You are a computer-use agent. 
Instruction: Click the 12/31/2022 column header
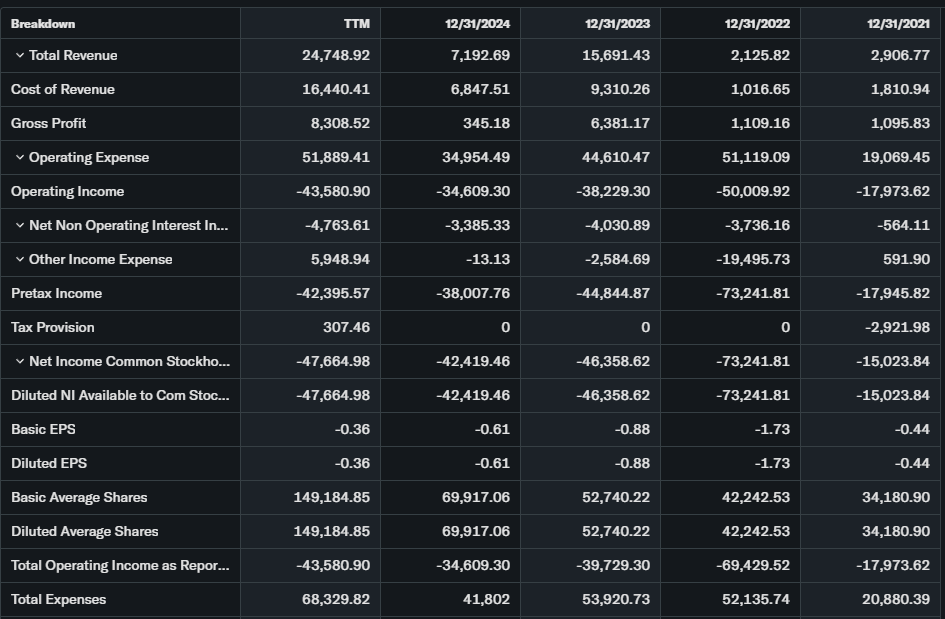coord(757,23)
